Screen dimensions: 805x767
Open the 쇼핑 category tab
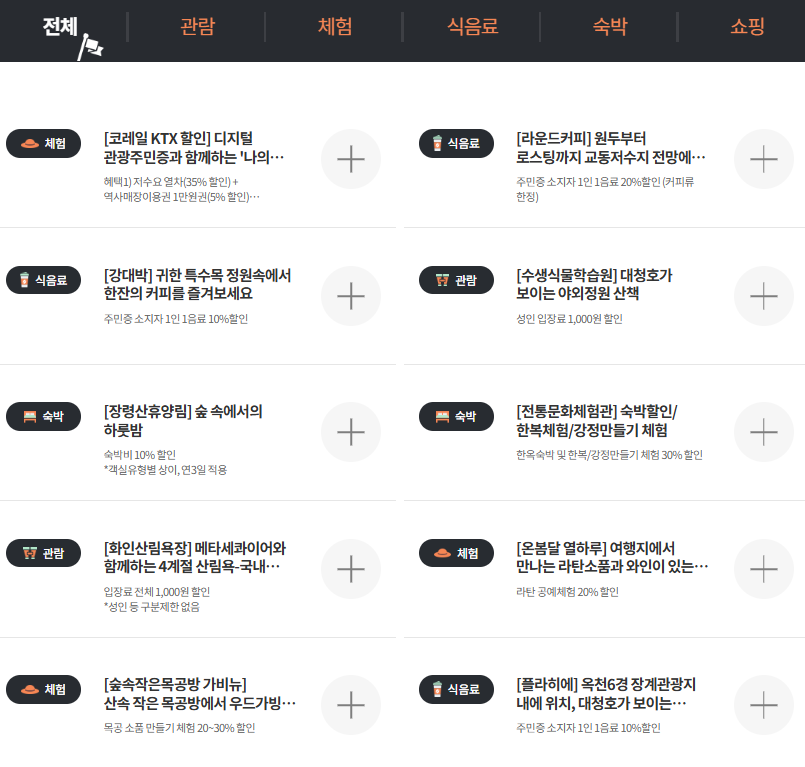coord(746,27)
